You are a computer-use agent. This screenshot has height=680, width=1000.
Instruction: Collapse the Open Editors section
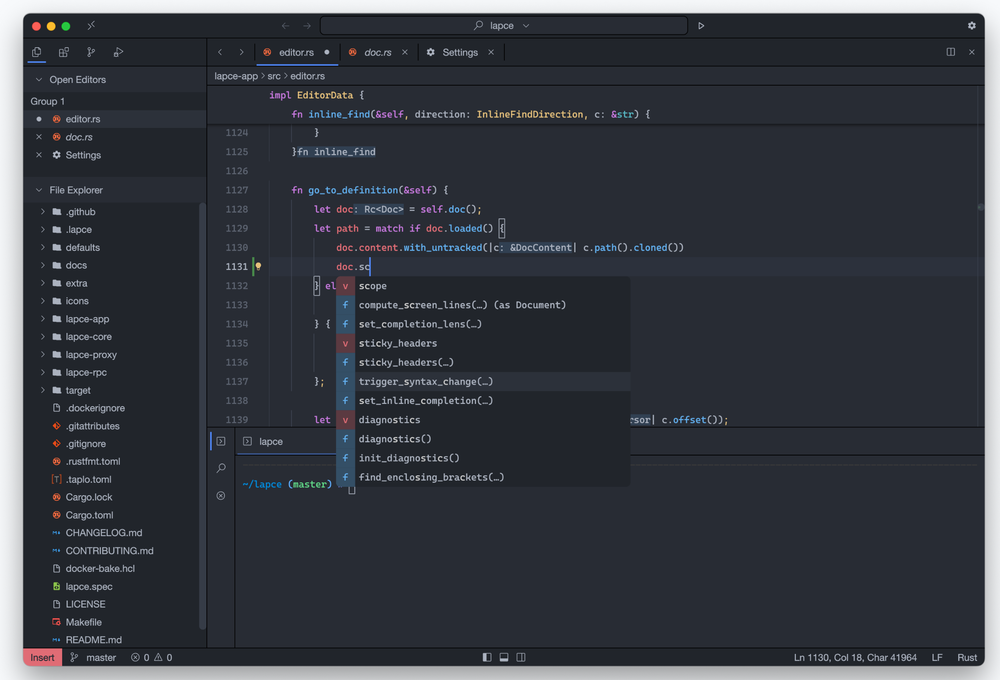(x=39, y=80)
